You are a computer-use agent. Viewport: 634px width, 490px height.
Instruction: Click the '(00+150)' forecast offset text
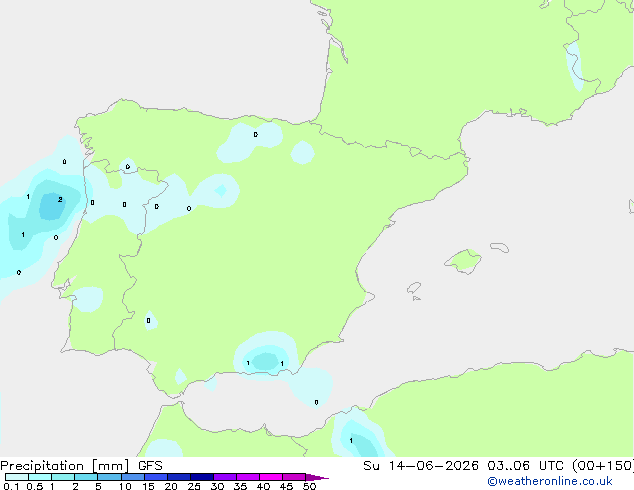[x=603, y=466]
